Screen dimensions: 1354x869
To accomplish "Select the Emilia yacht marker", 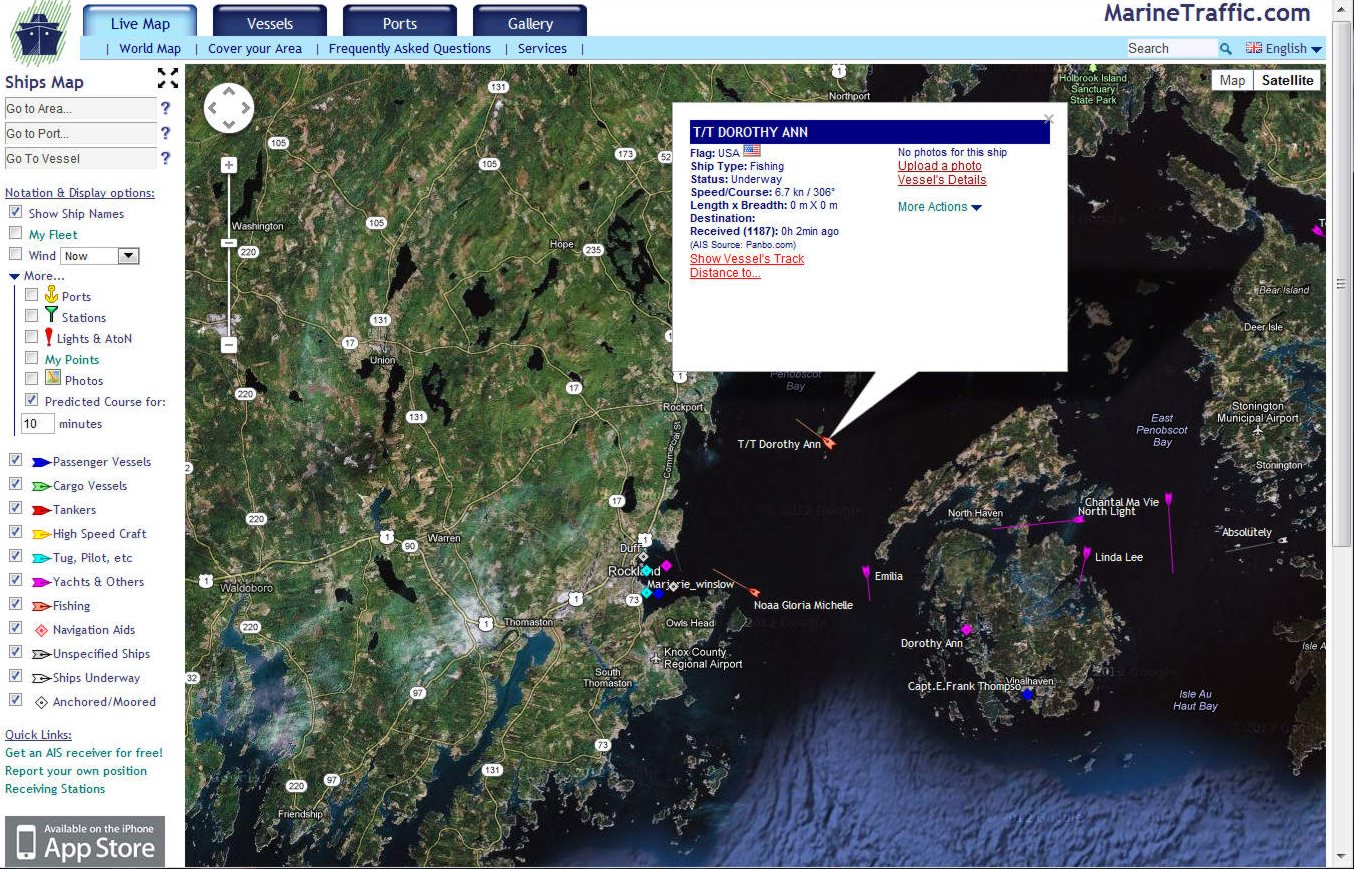I will pos(866,573).
